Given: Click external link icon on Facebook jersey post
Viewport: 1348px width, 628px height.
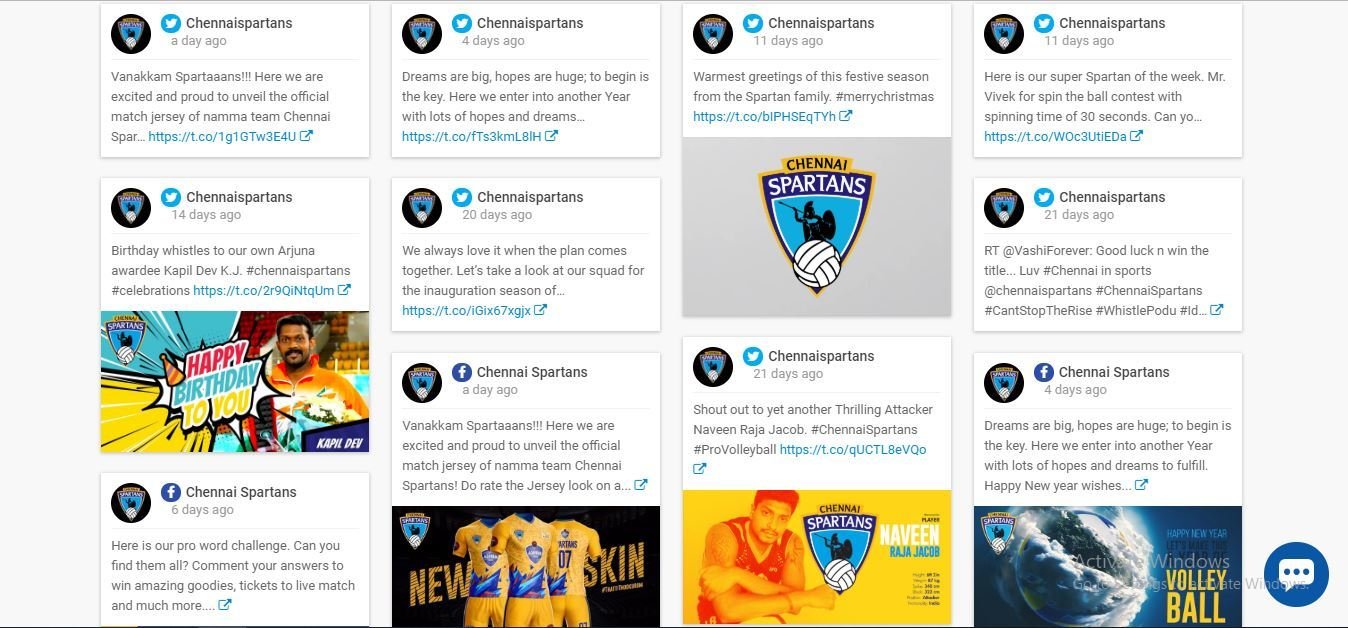Looking at the screenshot, I should (x=641, y=485).
